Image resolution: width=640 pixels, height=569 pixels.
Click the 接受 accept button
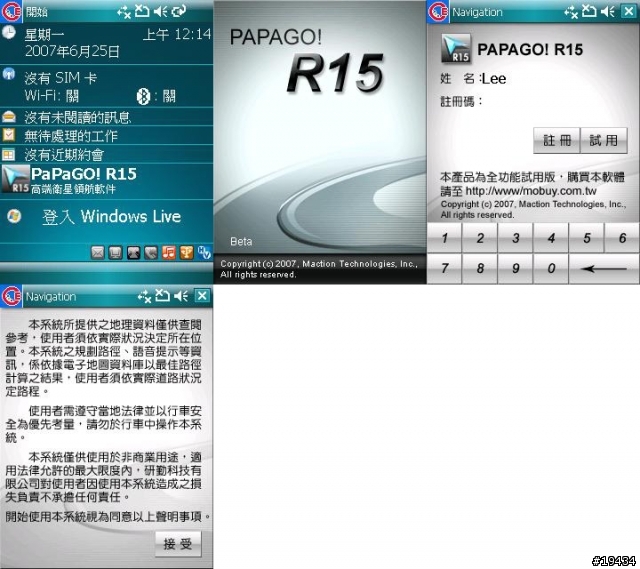pyautogui.click(x=178, y=544)
